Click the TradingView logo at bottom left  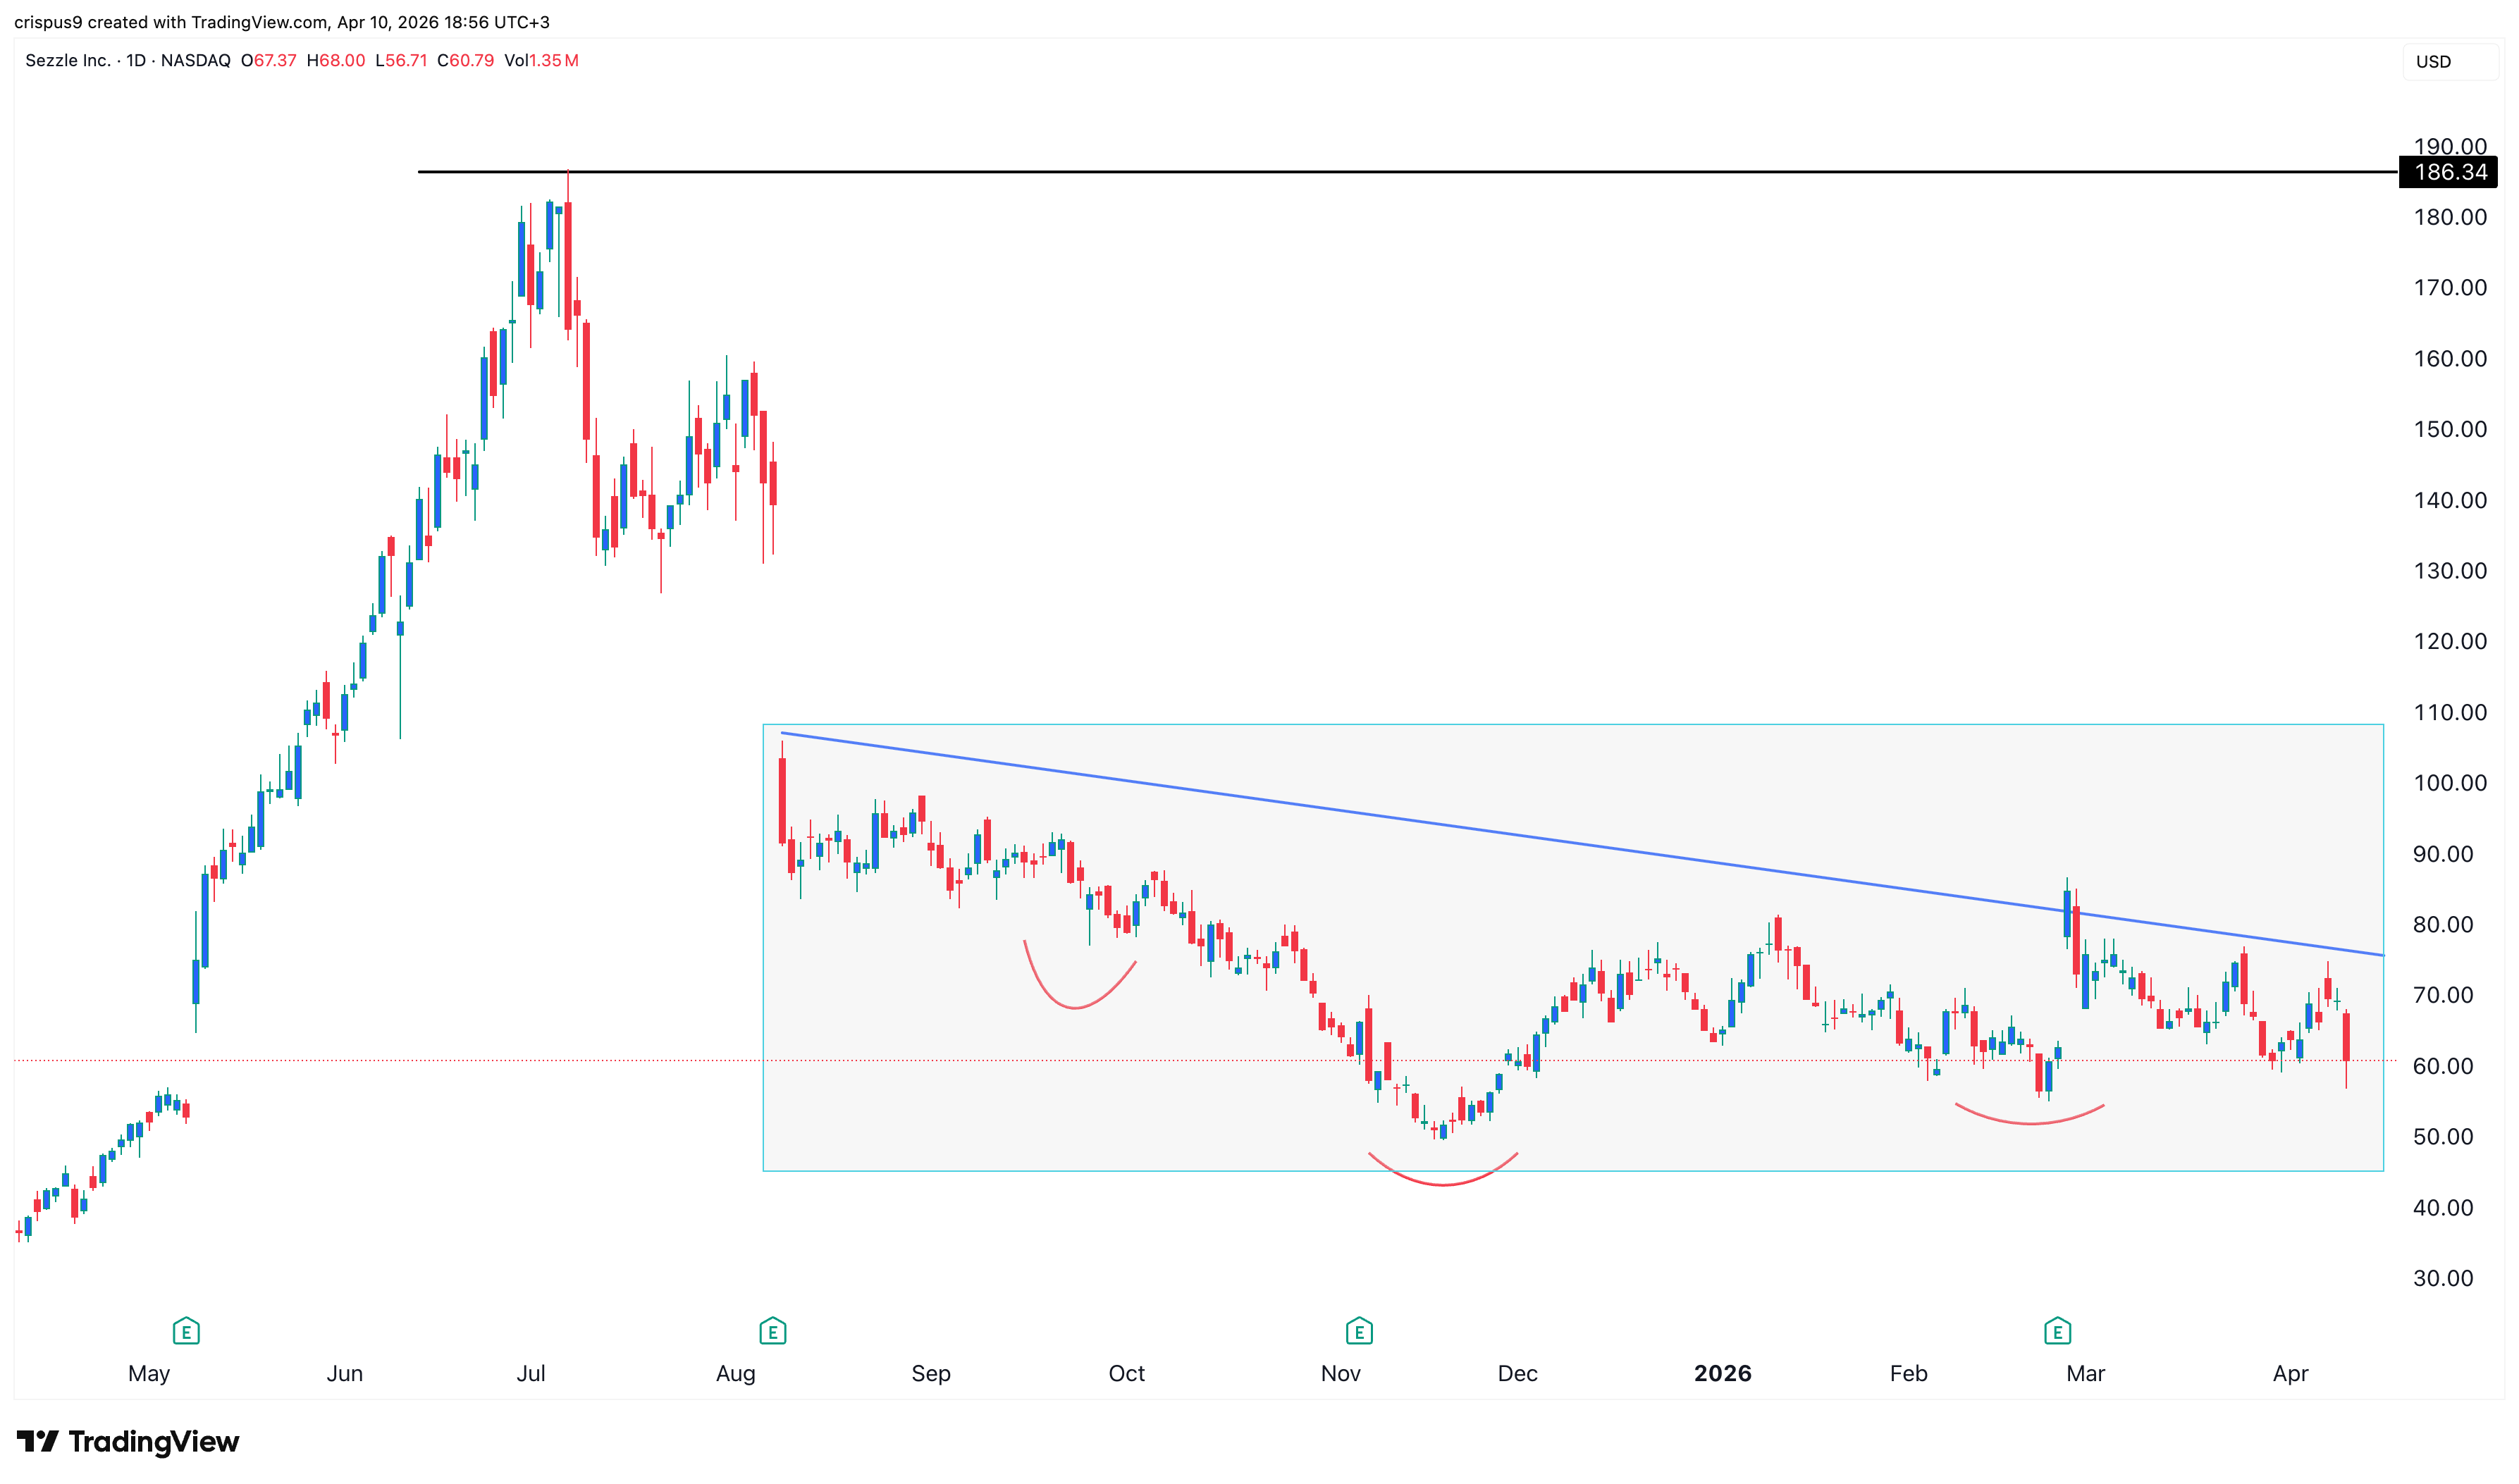[128, 1441]
